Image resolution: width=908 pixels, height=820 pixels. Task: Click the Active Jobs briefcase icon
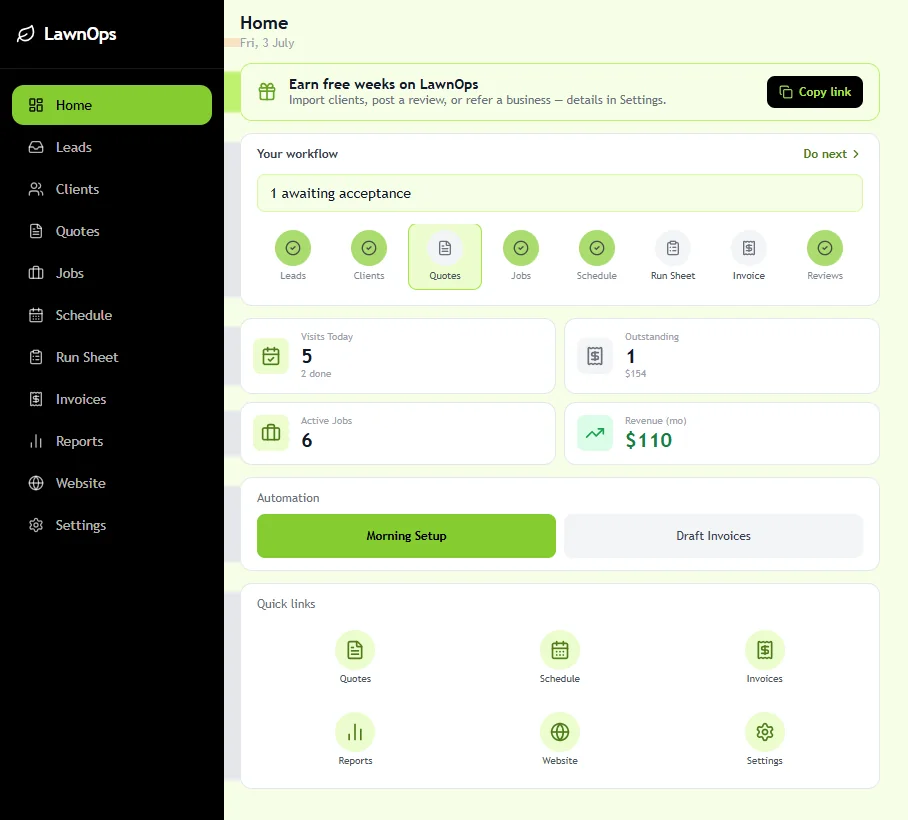[x=271, y=433]
